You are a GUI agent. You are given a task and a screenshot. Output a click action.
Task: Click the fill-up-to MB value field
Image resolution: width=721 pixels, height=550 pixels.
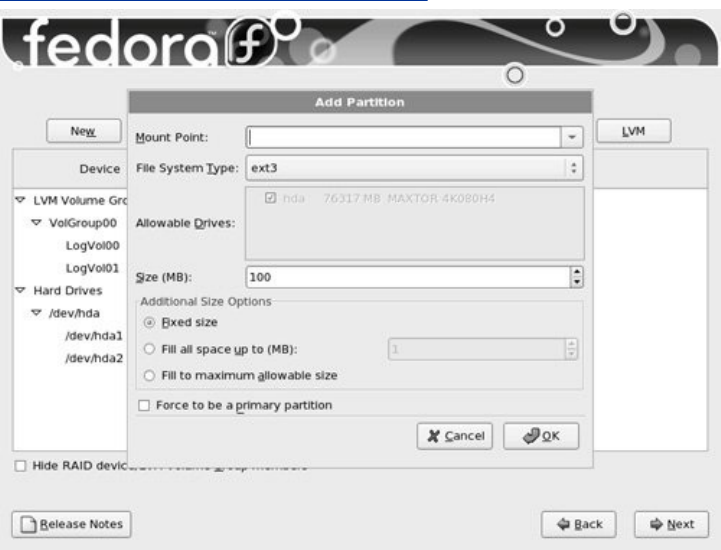477,349
